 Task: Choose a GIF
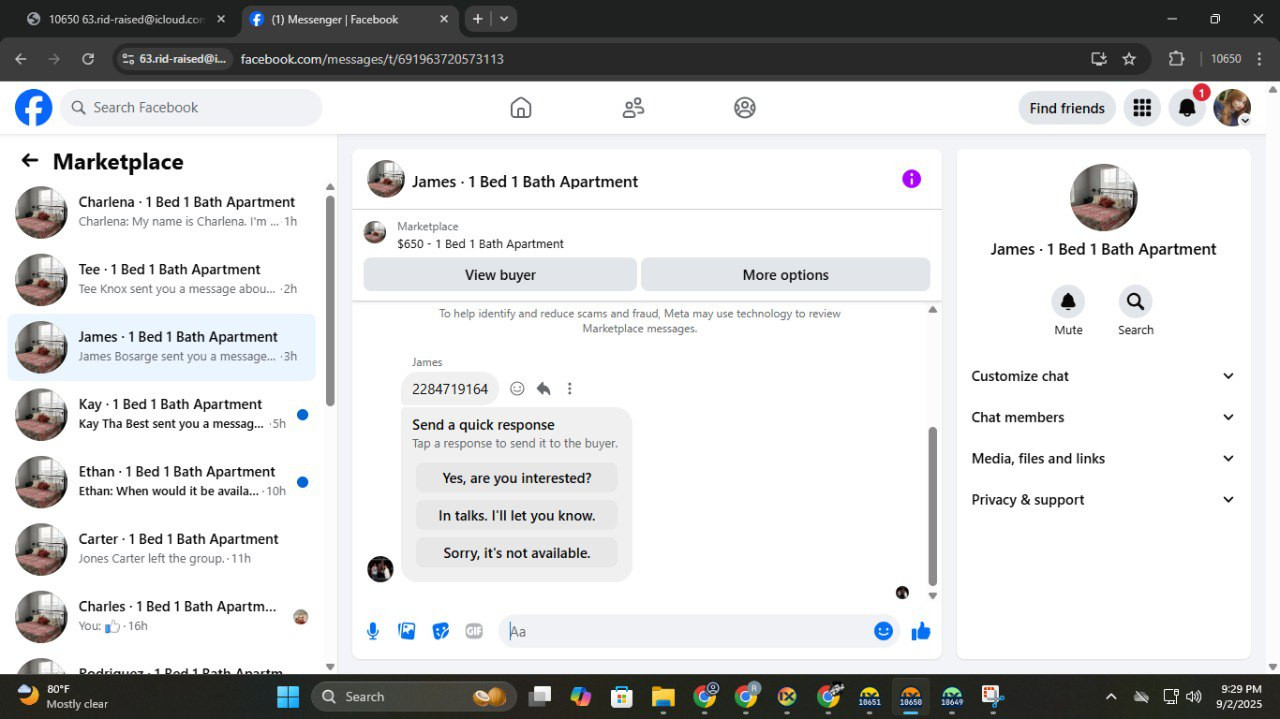[x=474, y=631]
